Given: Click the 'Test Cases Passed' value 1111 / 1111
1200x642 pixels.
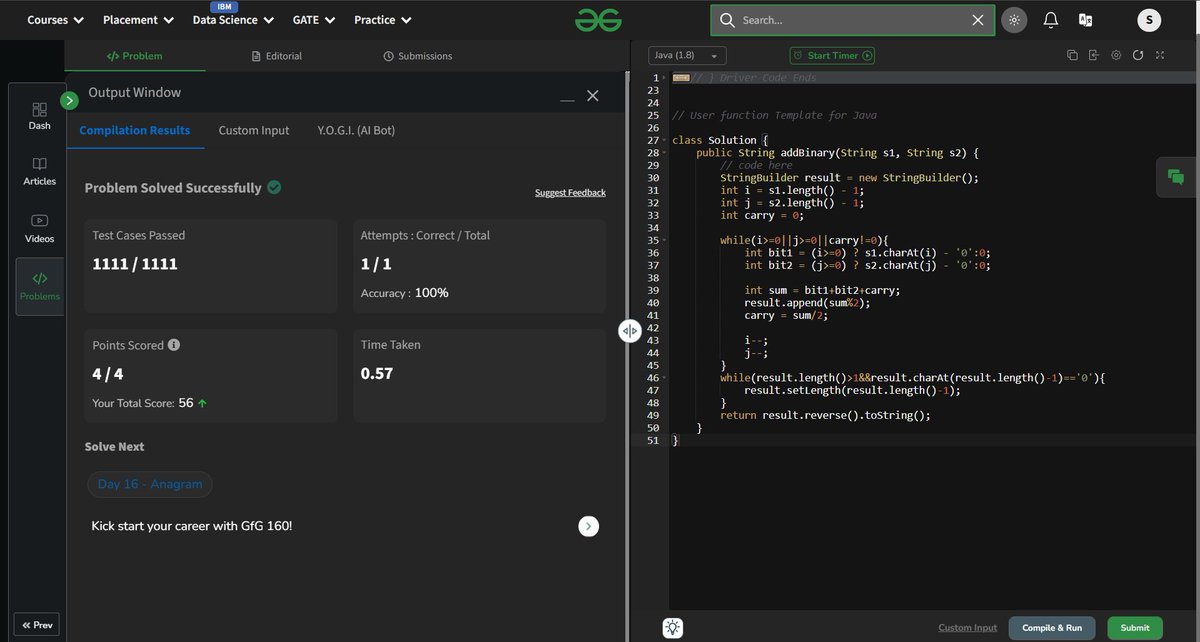Looking at the screenshot, I should coord(135,264).
